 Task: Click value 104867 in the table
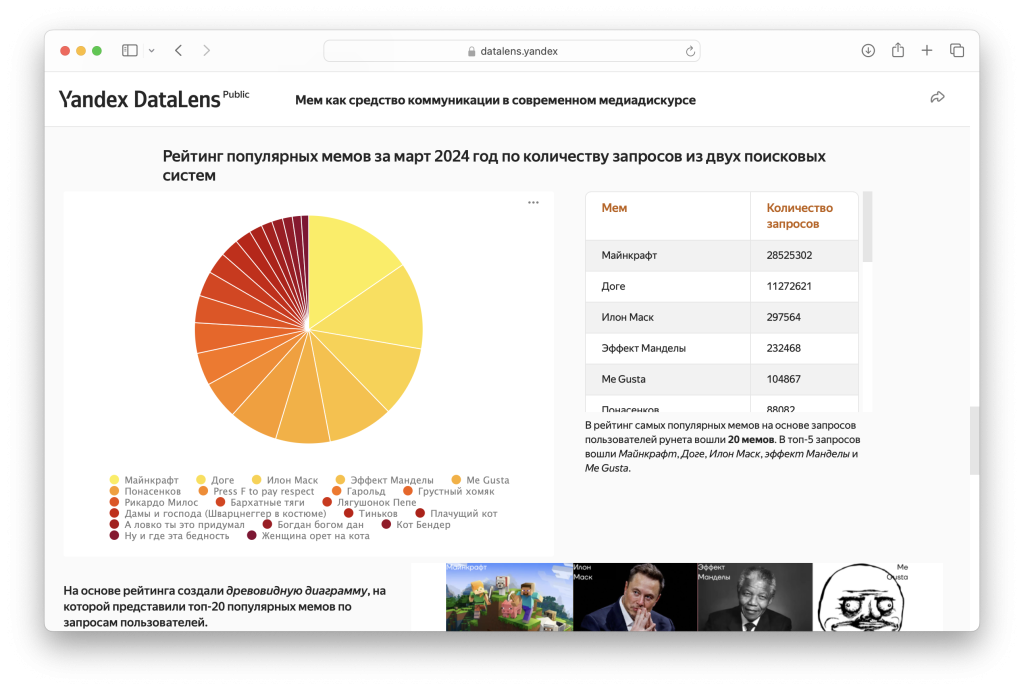[784, 379]
